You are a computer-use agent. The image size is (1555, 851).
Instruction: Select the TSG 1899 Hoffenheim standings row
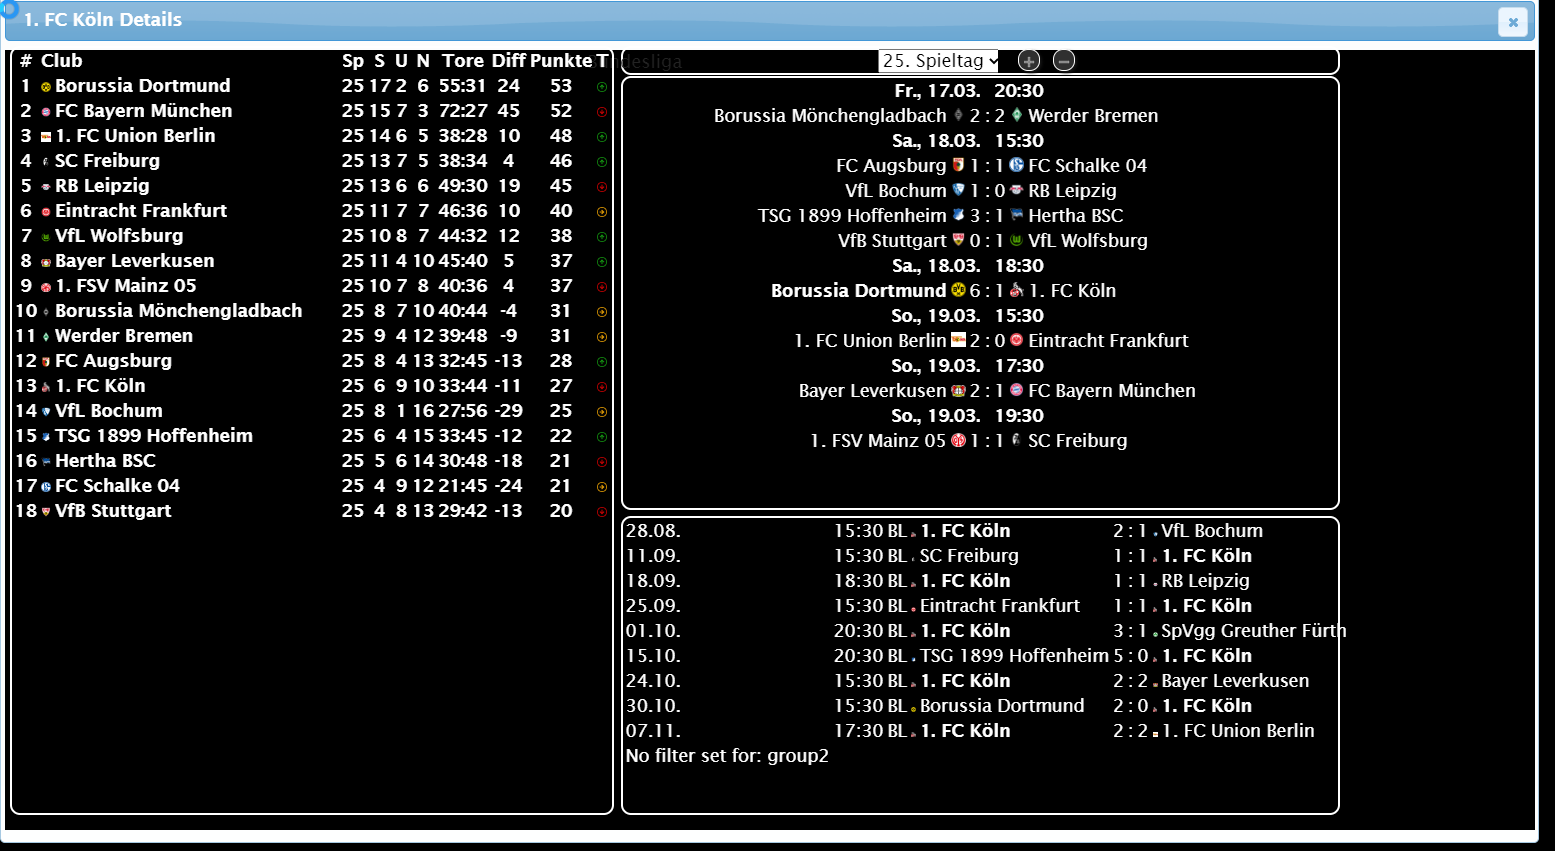[311, 436]
